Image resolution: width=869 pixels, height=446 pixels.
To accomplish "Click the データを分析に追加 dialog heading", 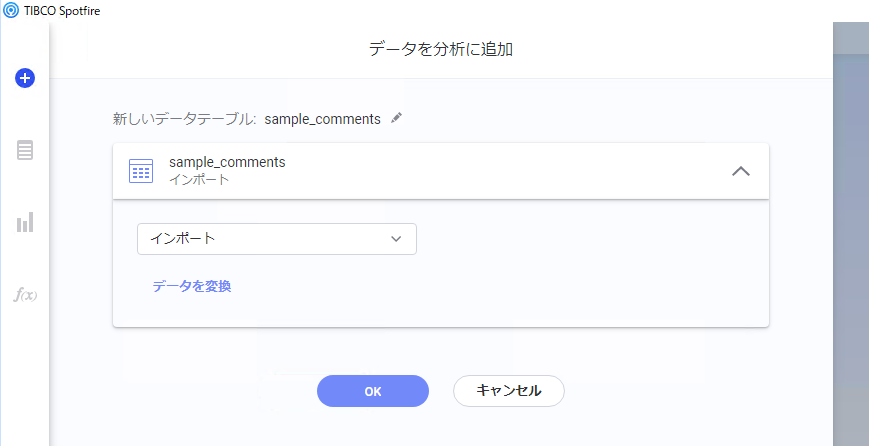I will click(x=441, y=49).
